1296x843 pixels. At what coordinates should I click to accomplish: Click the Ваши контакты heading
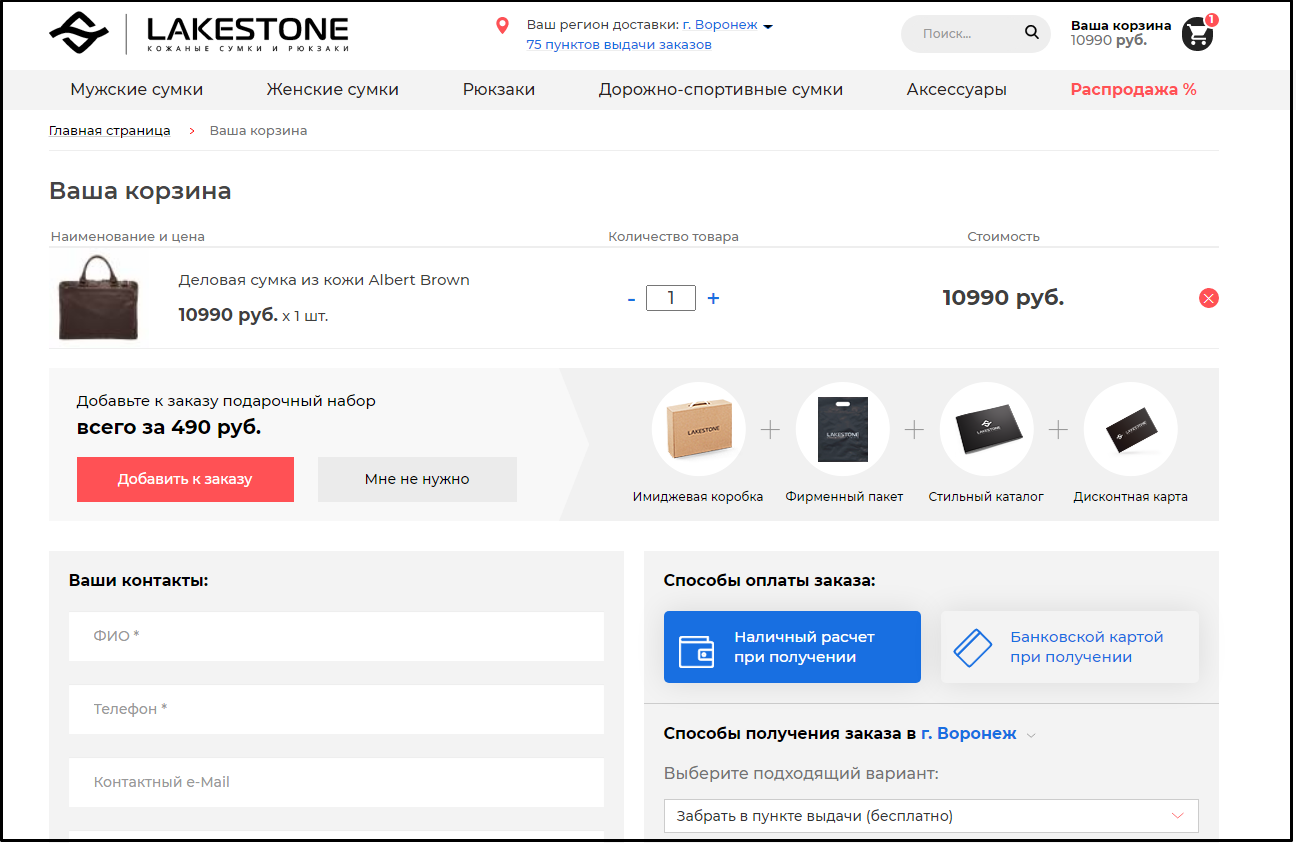(x=138, y=580)
